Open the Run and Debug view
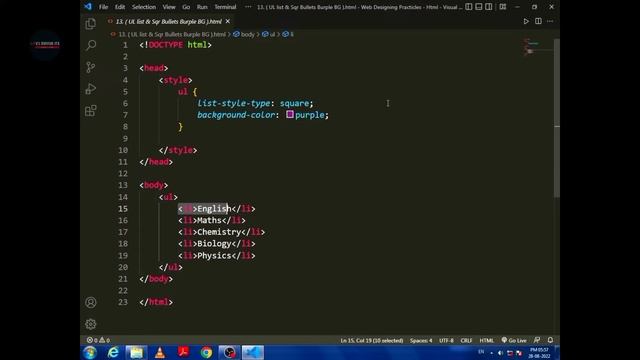This screenshot has width=640, height=360. [91, 89]
